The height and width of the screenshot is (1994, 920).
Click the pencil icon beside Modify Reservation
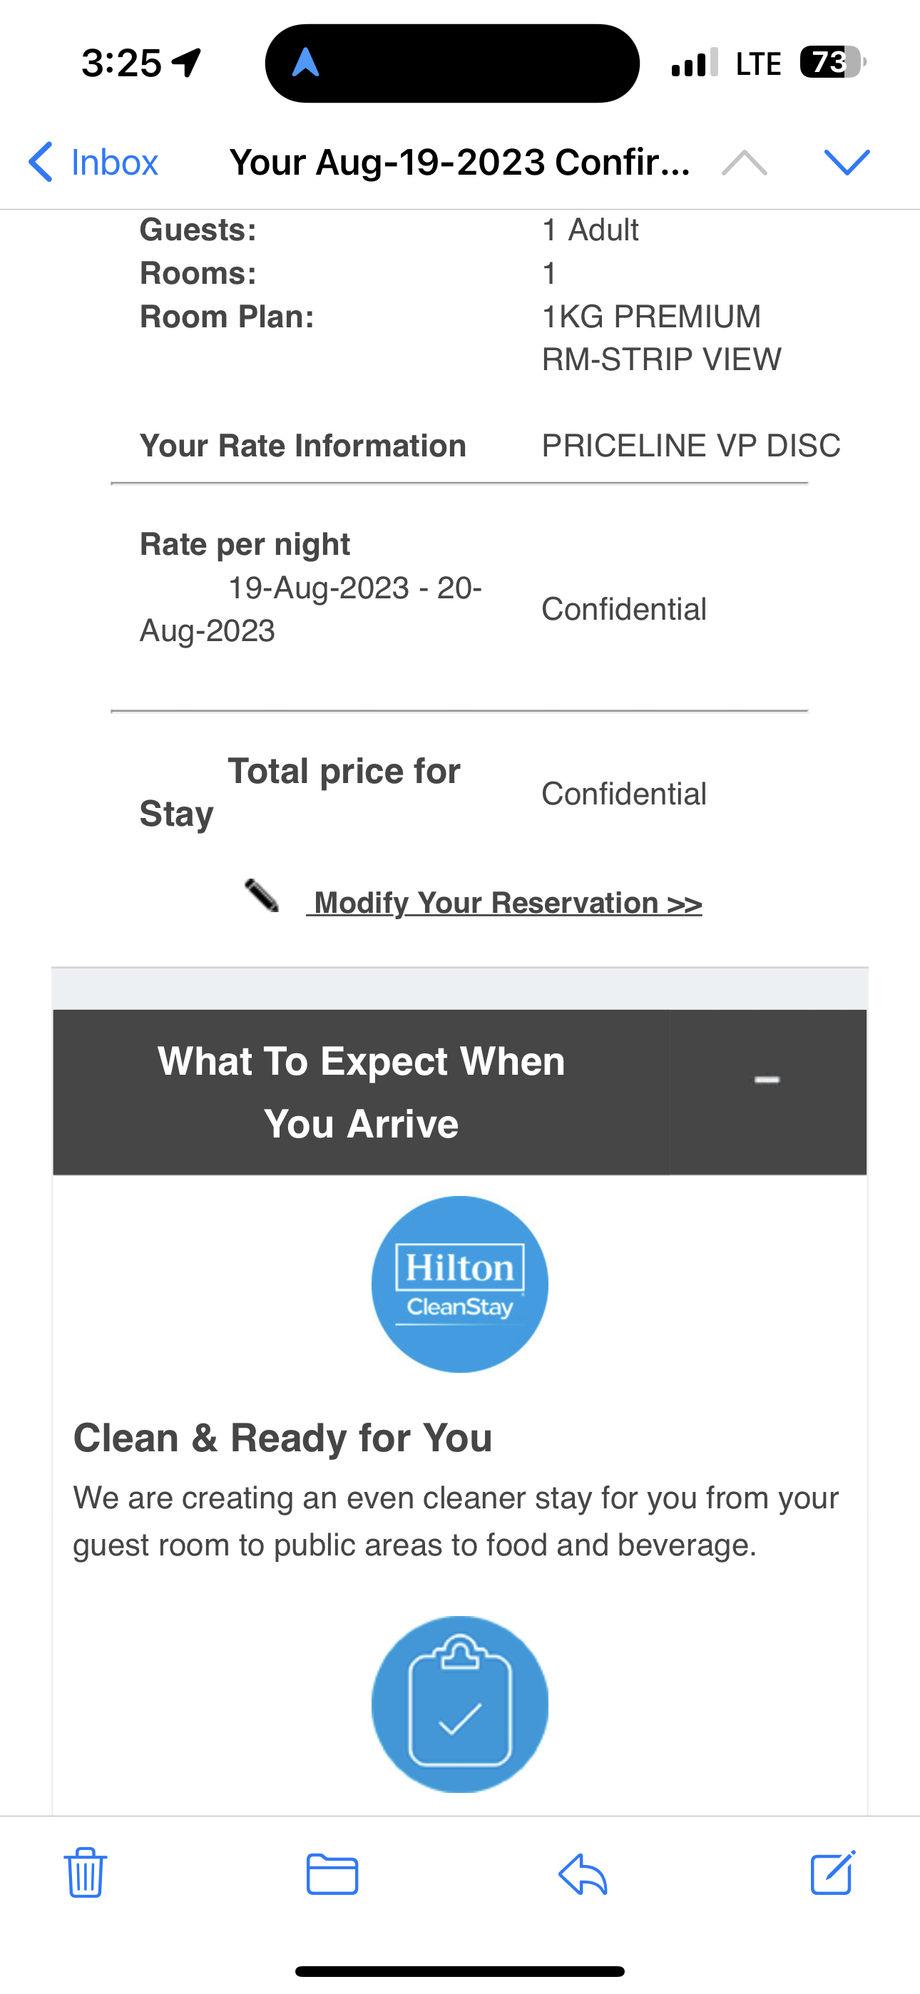pos(262,896)
